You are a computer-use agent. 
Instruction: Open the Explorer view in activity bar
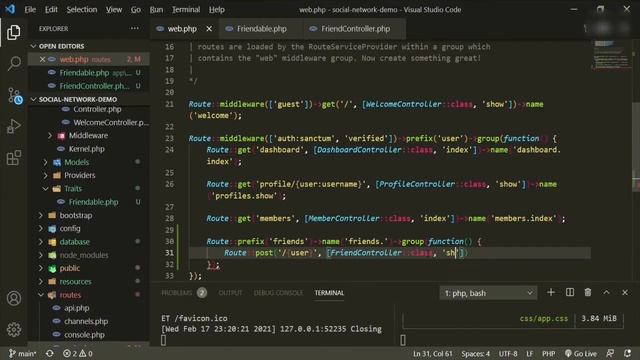coord(13,32)
